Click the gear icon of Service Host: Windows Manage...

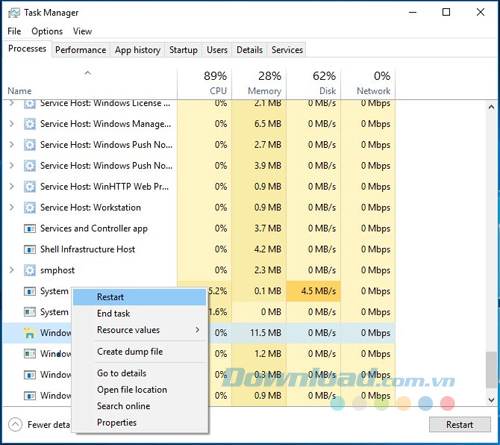tap(30, 124)
